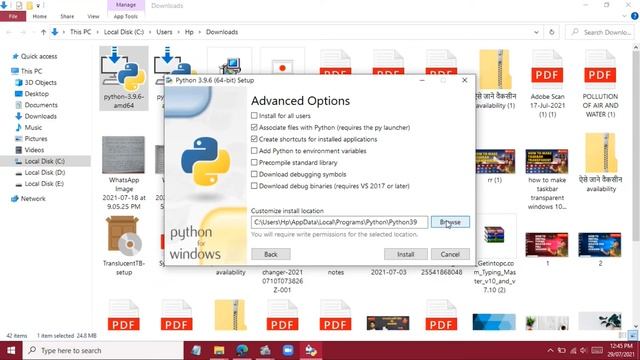Open Quick access in navigation pane

pos(39,56)
